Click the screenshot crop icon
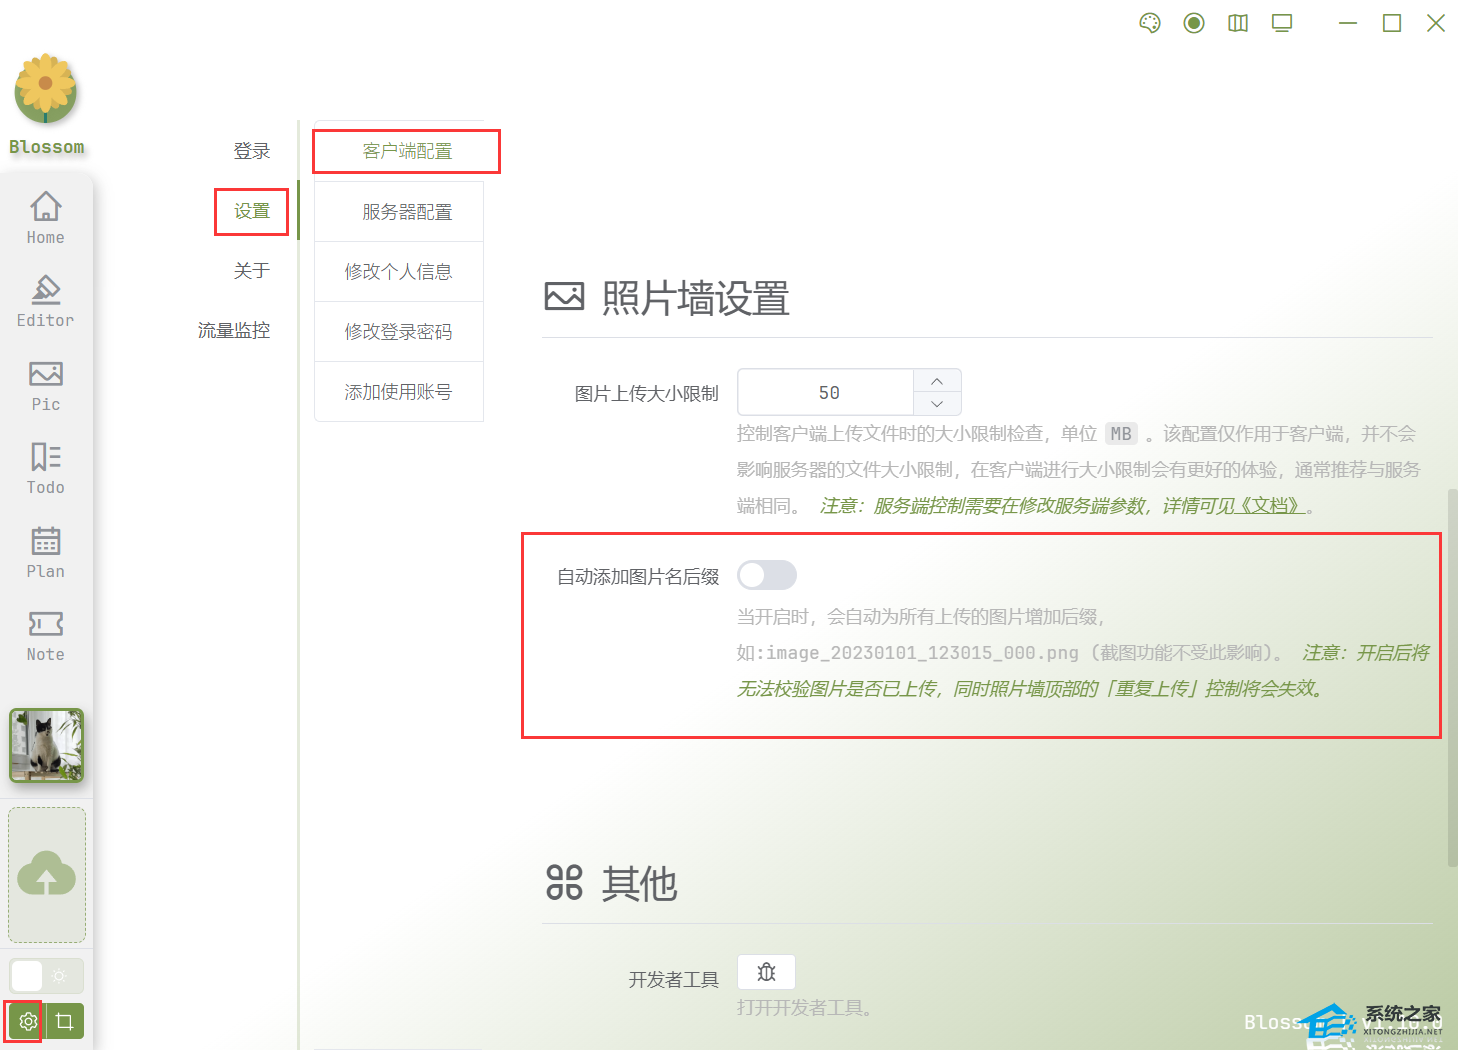The width and height of the screenshot is (1458, 1050). (x=65, y=1021)
